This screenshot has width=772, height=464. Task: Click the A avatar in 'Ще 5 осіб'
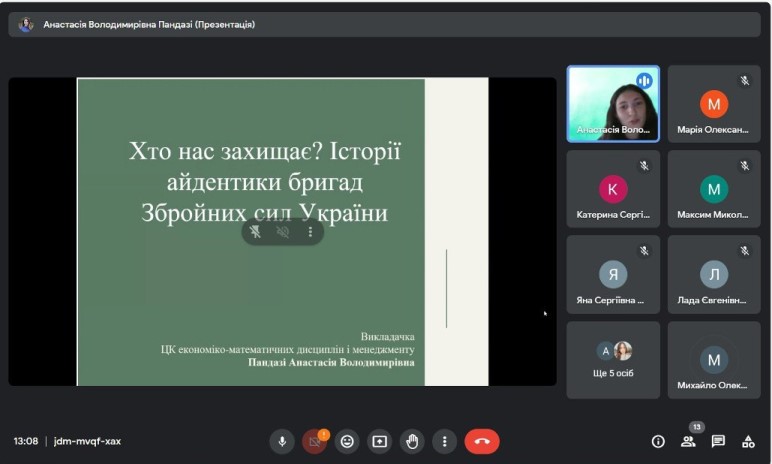(x=606, y=351)
